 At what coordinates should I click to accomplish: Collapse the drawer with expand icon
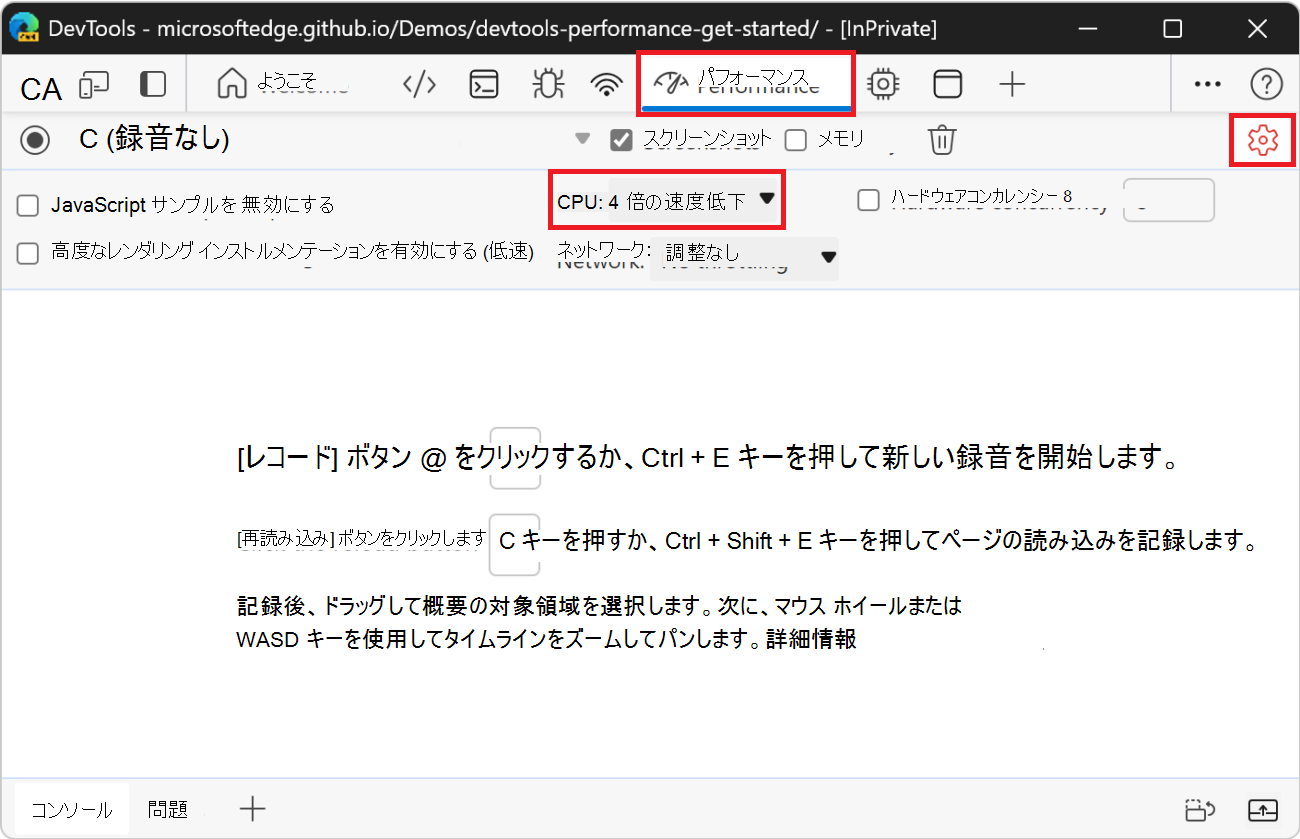[x=1263, y=809]
